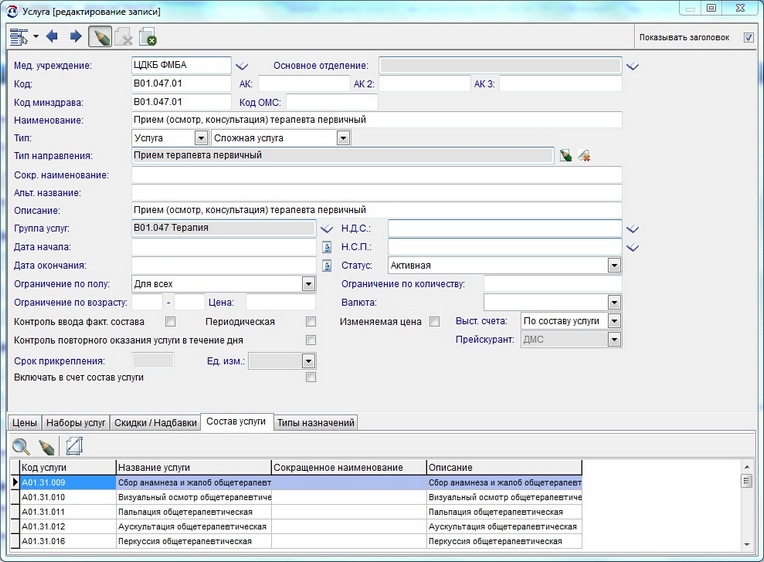
Task: Open the Сложная услуга dropdown
Action: (x=344, y=138)
